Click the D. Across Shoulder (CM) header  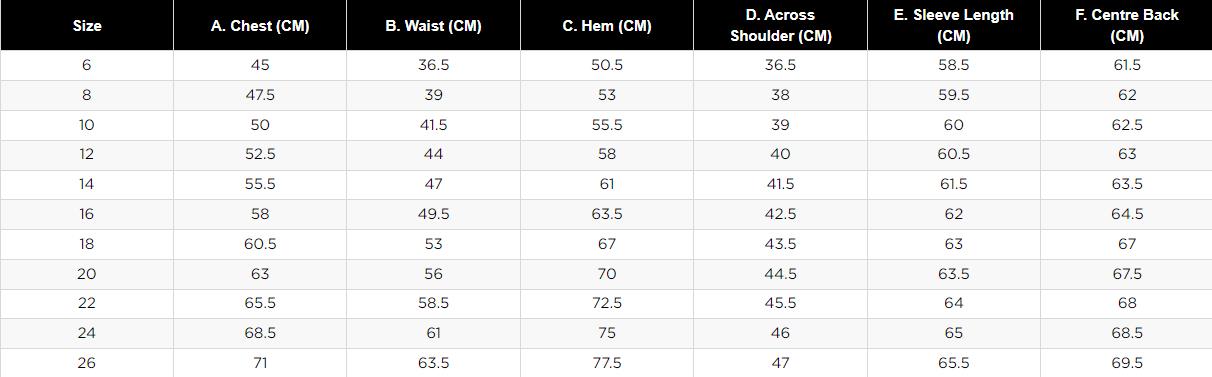click(780, 26)
